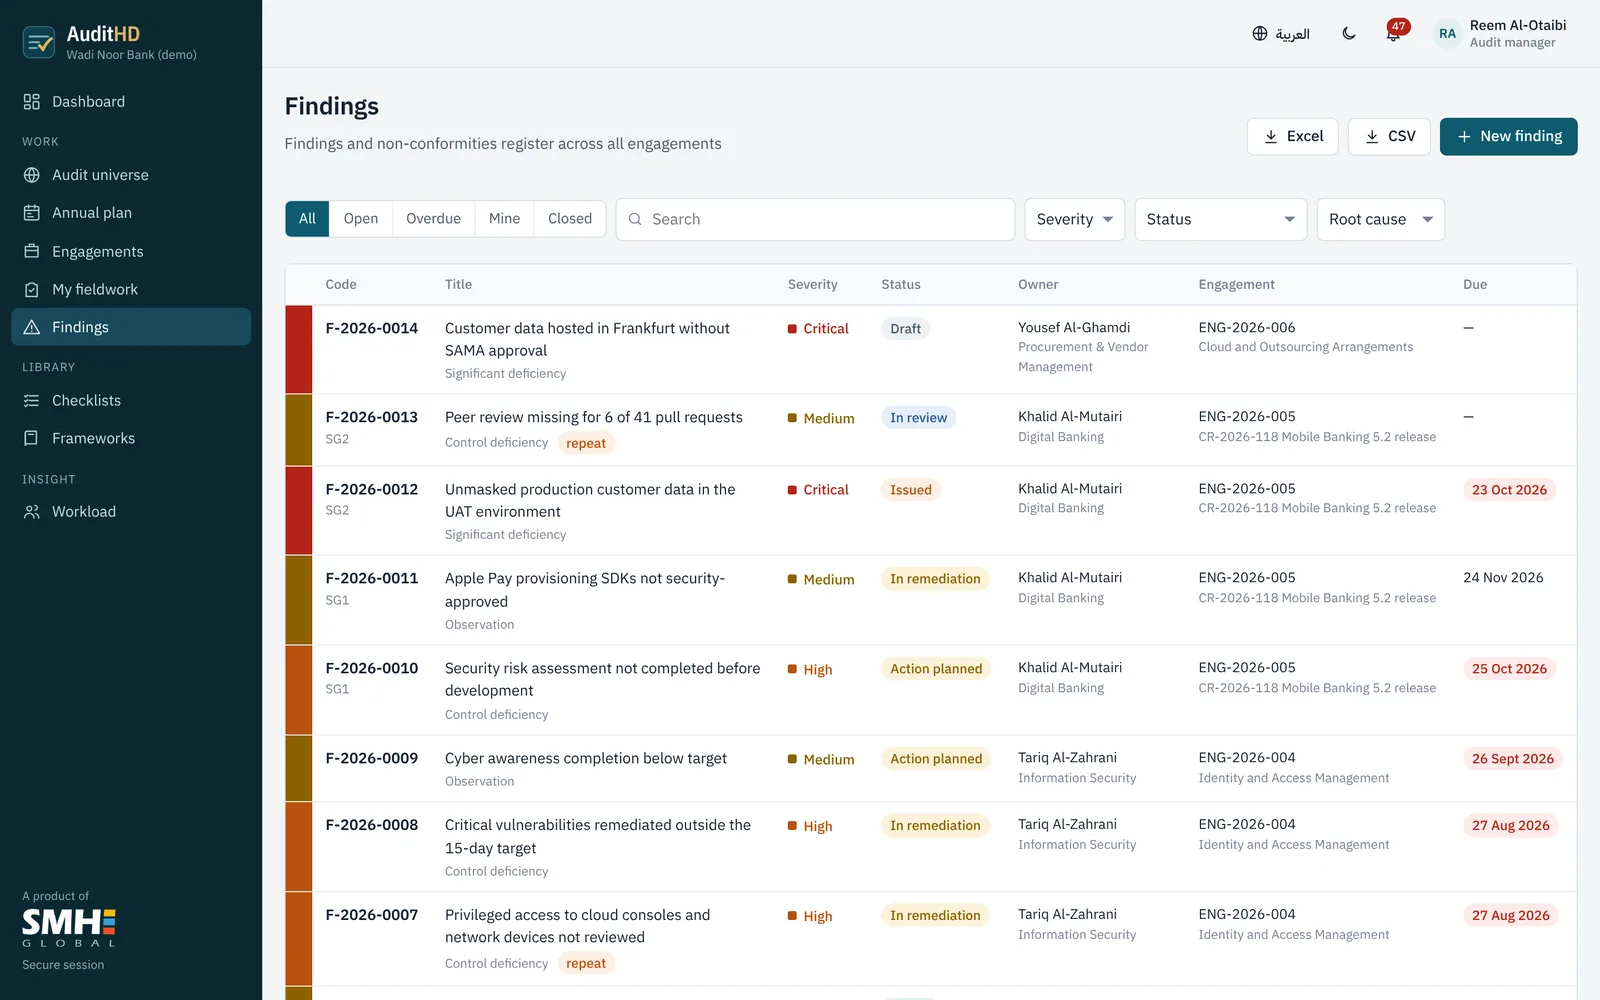Toggle dark mode moon icon
This screenshot has width=1600, height=1000.
pos(1349,34)
